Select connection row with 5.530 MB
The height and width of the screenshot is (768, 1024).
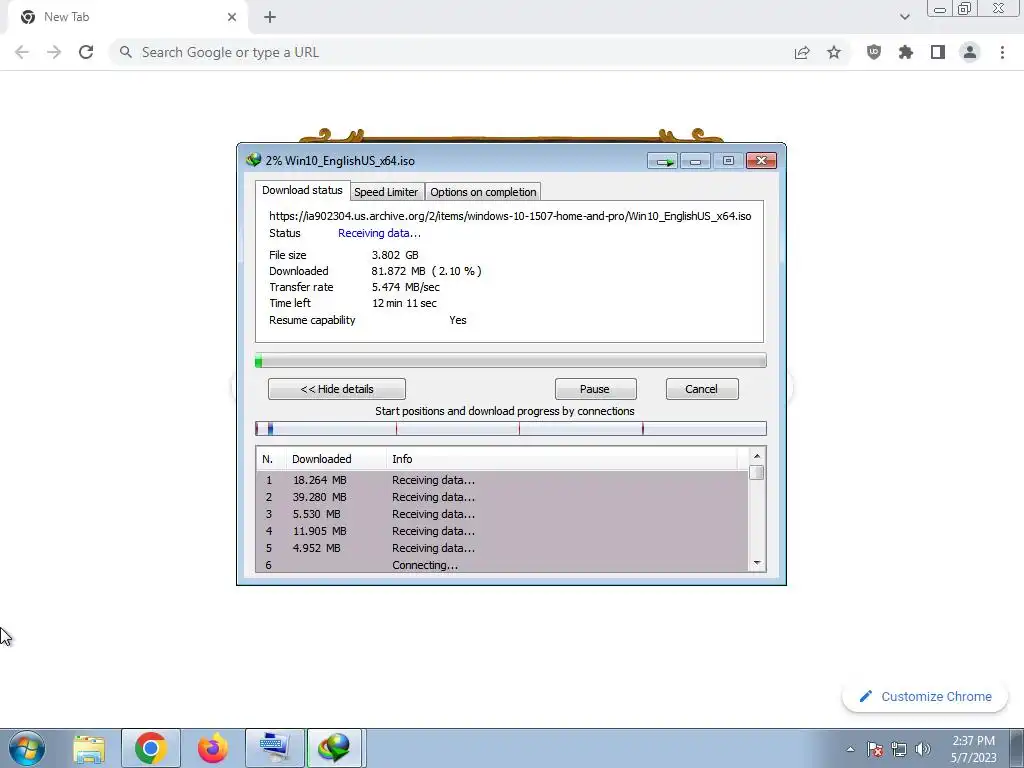point(502,514)
